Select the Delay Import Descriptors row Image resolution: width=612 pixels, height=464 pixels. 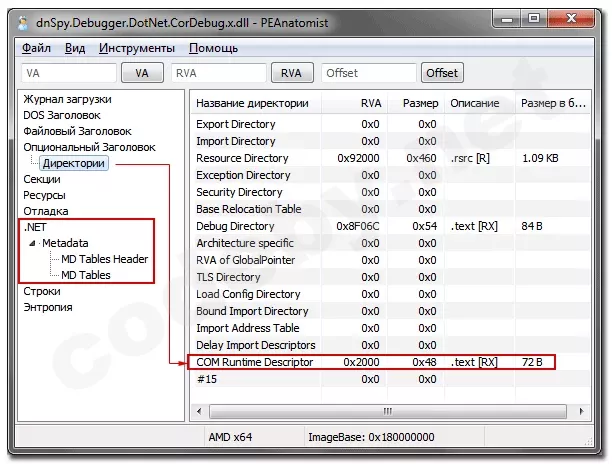(390, 345)
